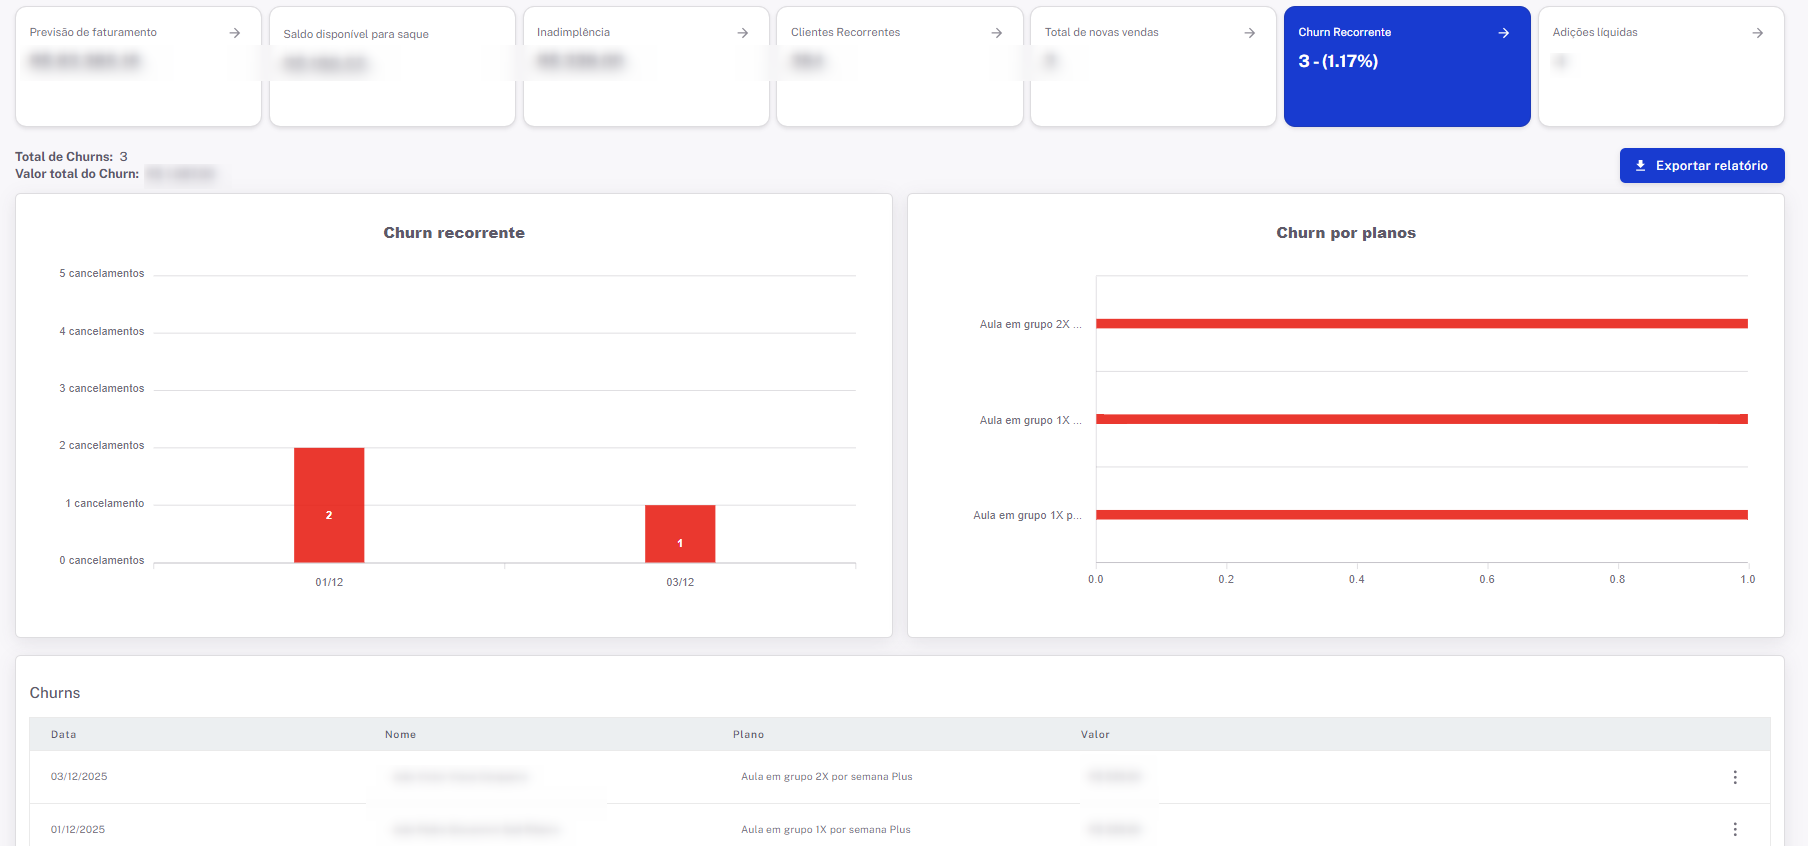
Task: Click the Aula em grupo 1X p... bar
Action: [1421, 515]
